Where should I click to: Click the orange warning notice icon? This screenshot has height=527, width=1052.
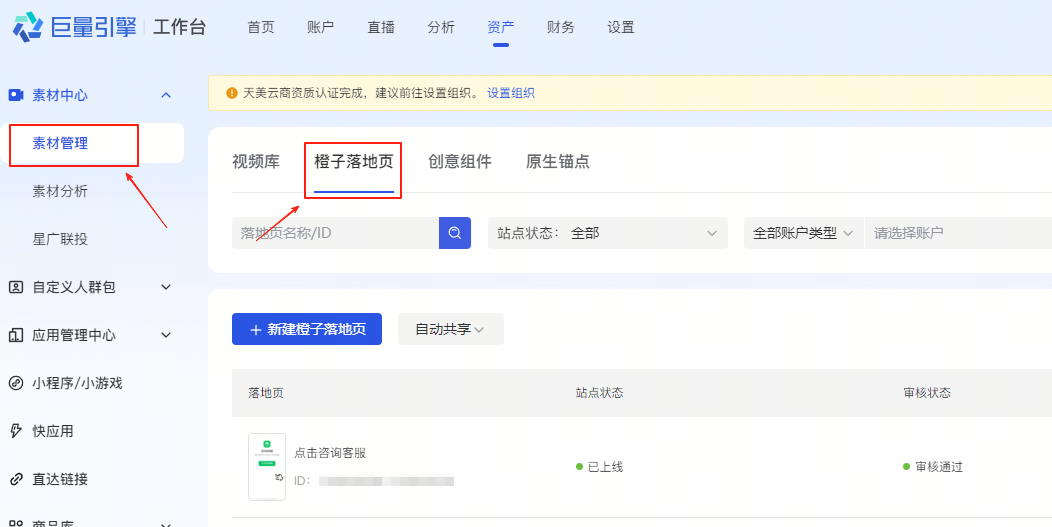[x=231, y=93]
